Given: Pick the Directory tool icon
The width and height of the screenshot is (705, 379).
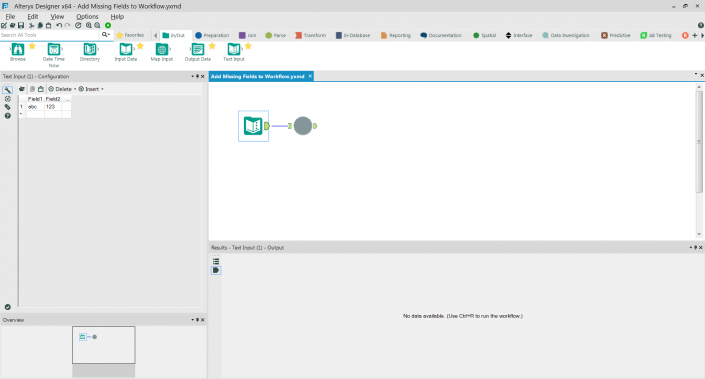Looking at the screenshot, I should (90, 49).
